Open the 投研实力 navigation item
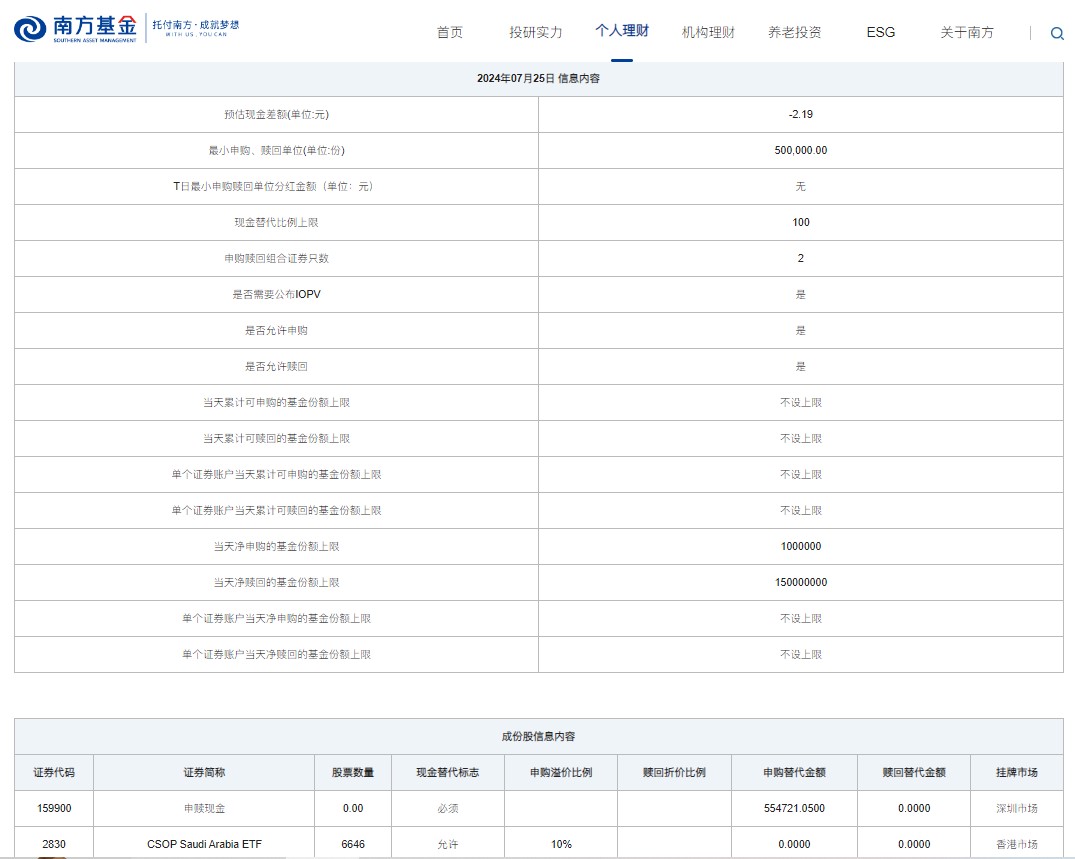Image resolution: width=1075 pixels, height=859 pixels. tap(536, 32)
